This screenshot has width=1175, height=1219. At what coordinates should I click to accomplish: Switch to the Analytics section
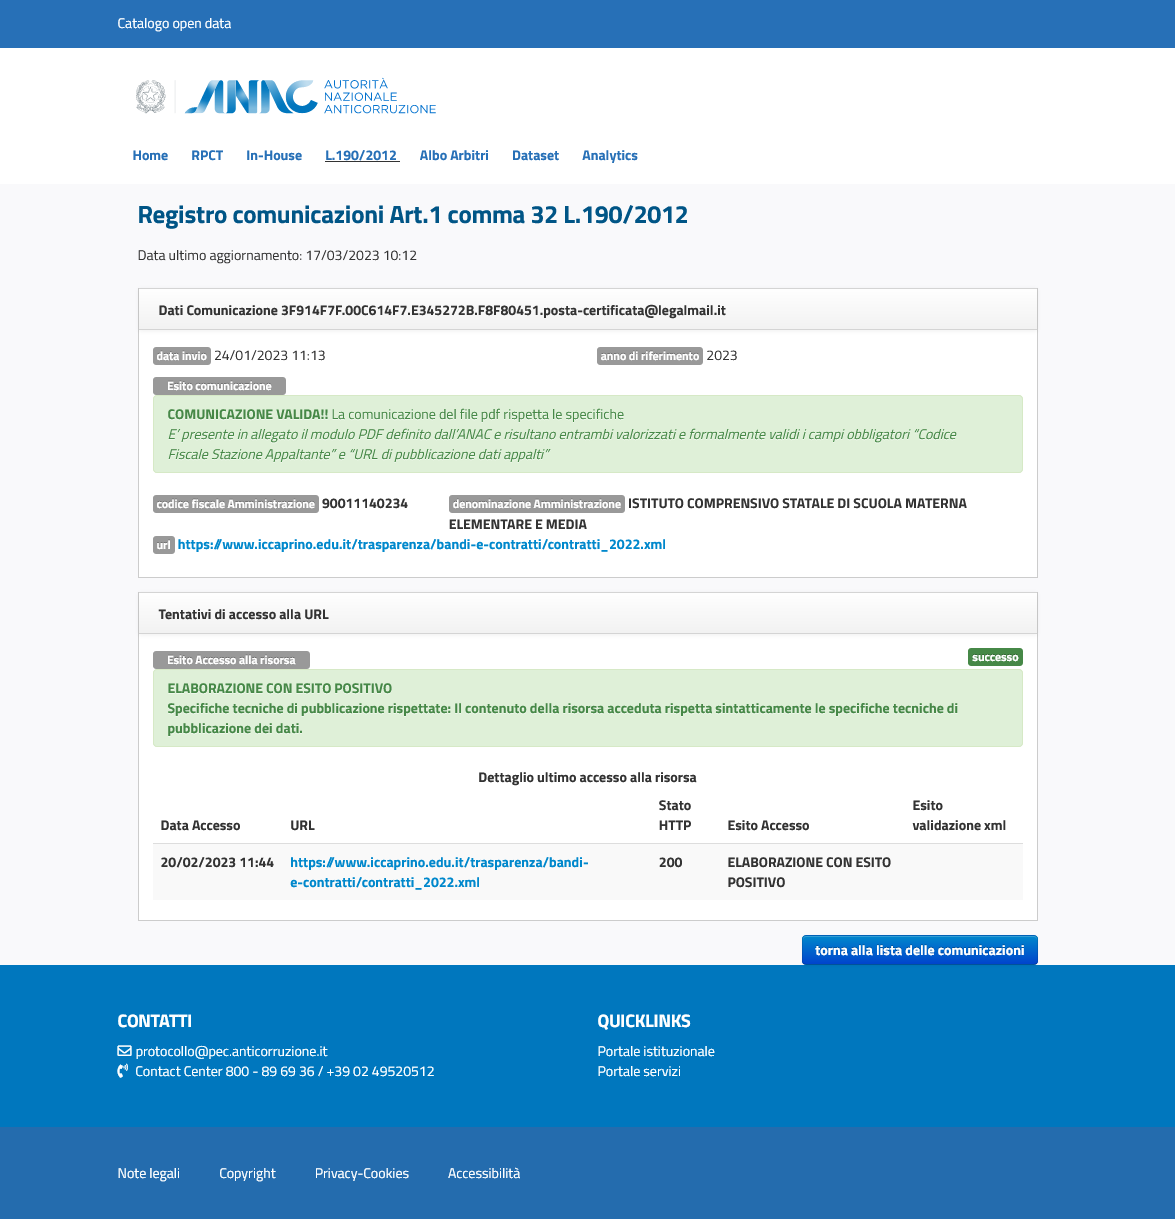click(x=609, y=155)
